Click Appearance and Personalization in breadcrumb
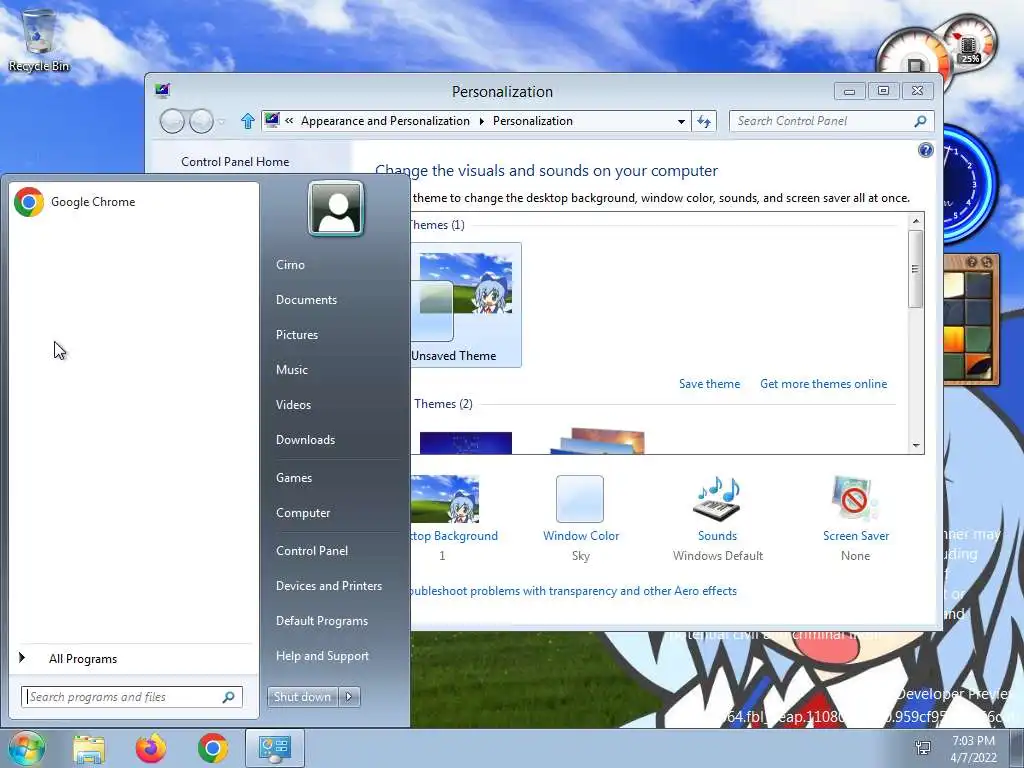The width and height of the screenshot is (1024, 768). (385, 121)
